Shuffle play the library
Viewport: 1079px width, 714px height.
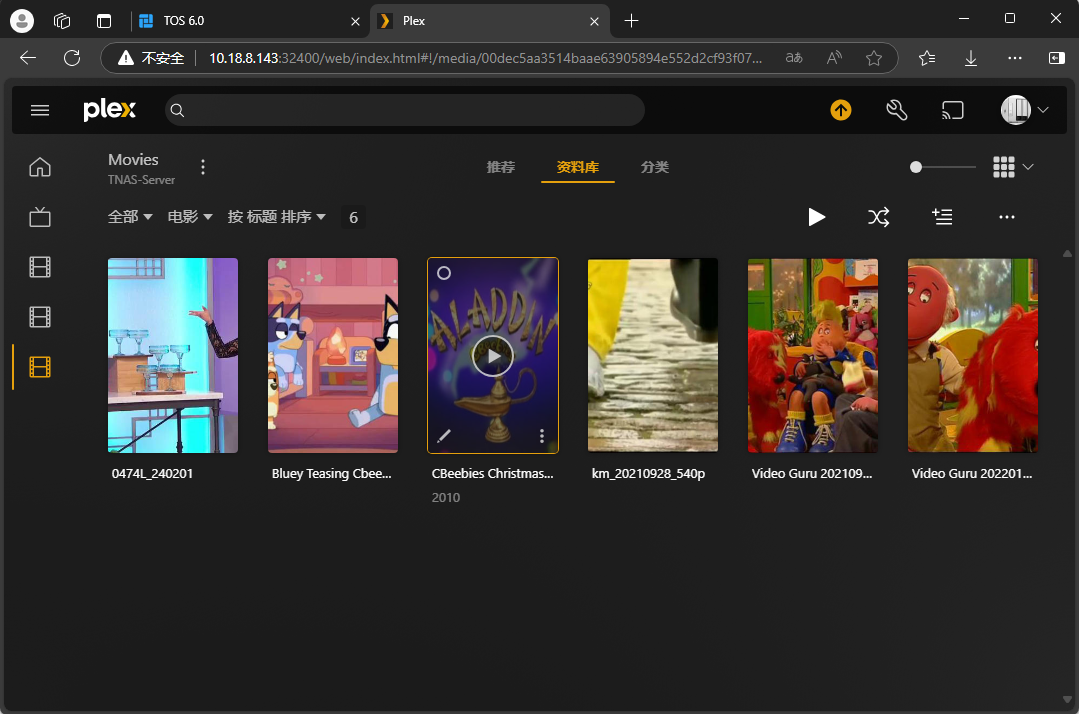point(878,217)
